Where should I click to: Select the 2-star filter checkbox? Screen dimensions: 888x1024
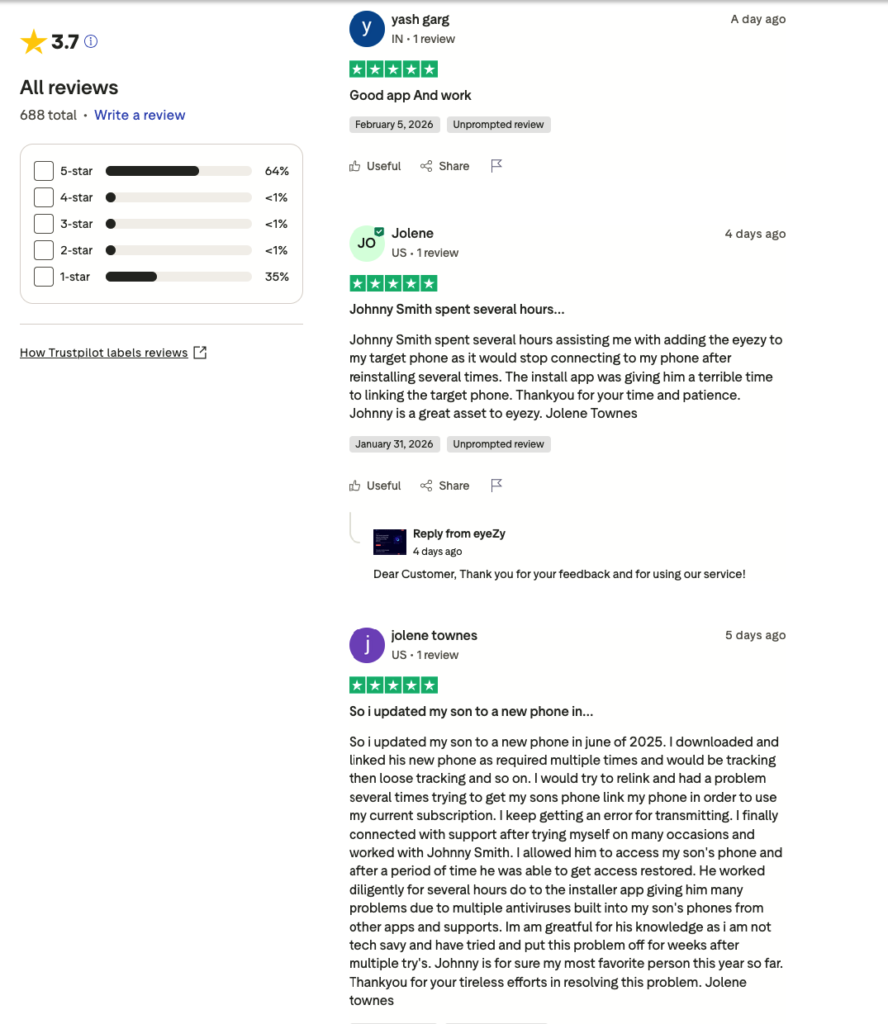tap(44, 250)
